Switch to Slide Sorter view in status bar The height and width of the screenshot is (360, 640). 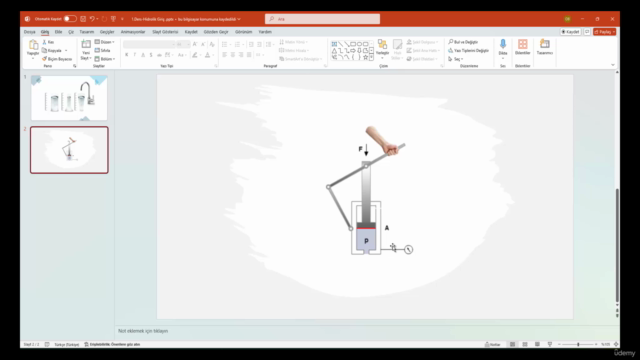(525, 344)
